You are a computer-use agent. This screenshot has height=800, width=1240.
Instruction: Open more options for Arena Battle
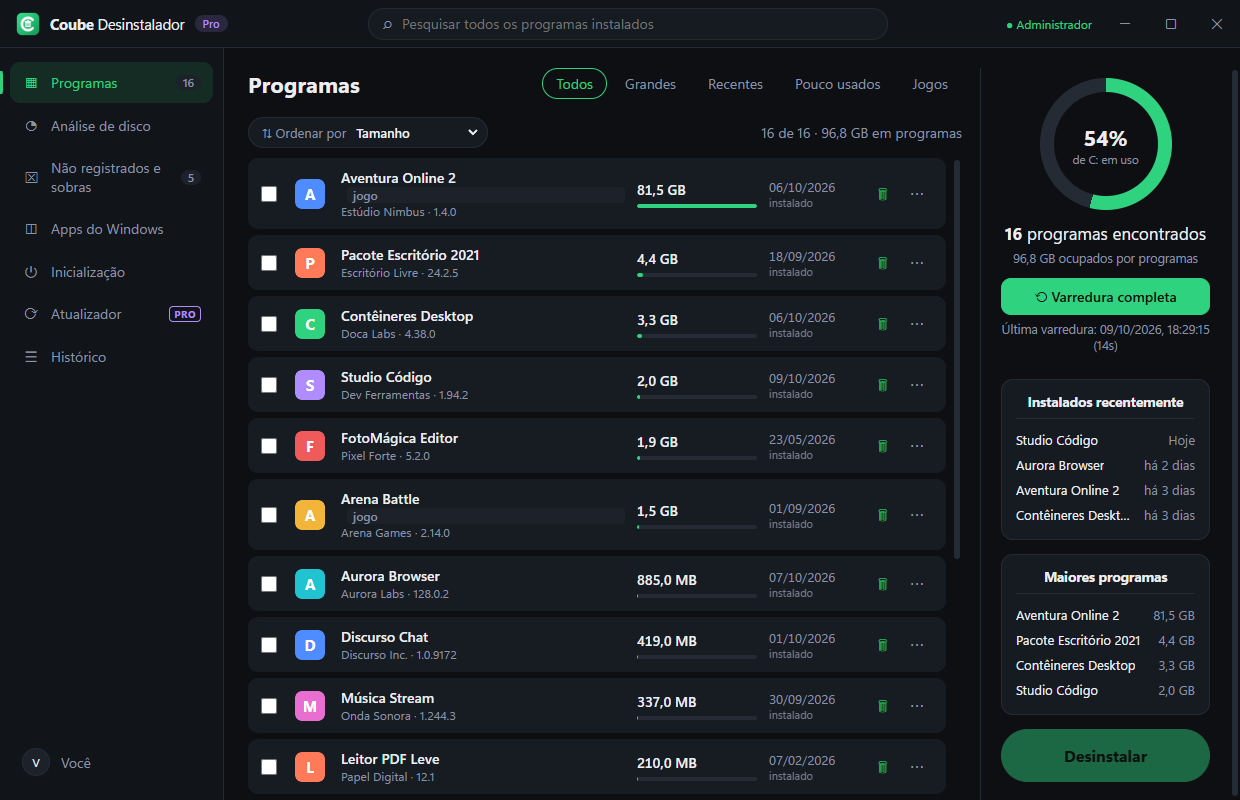pos(917,515)
